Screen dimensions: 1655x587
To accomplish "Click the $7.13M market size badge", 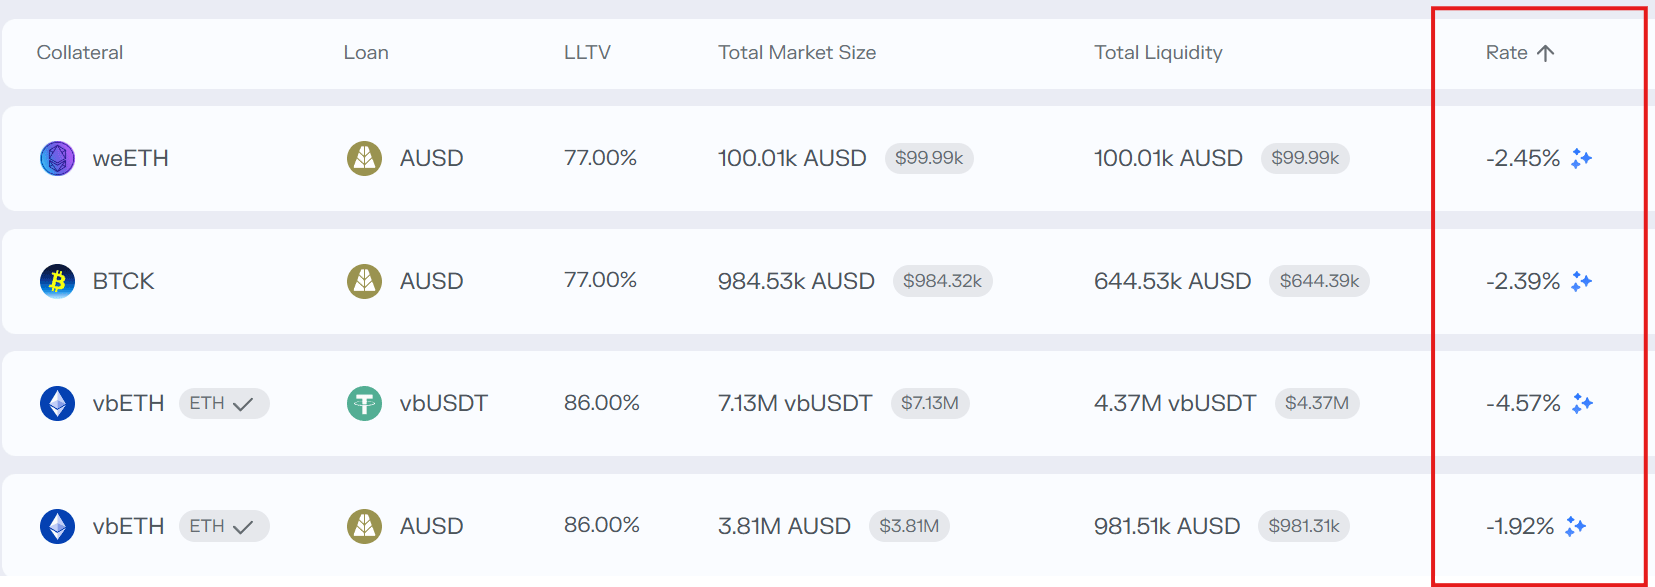I will click(929, 404).
